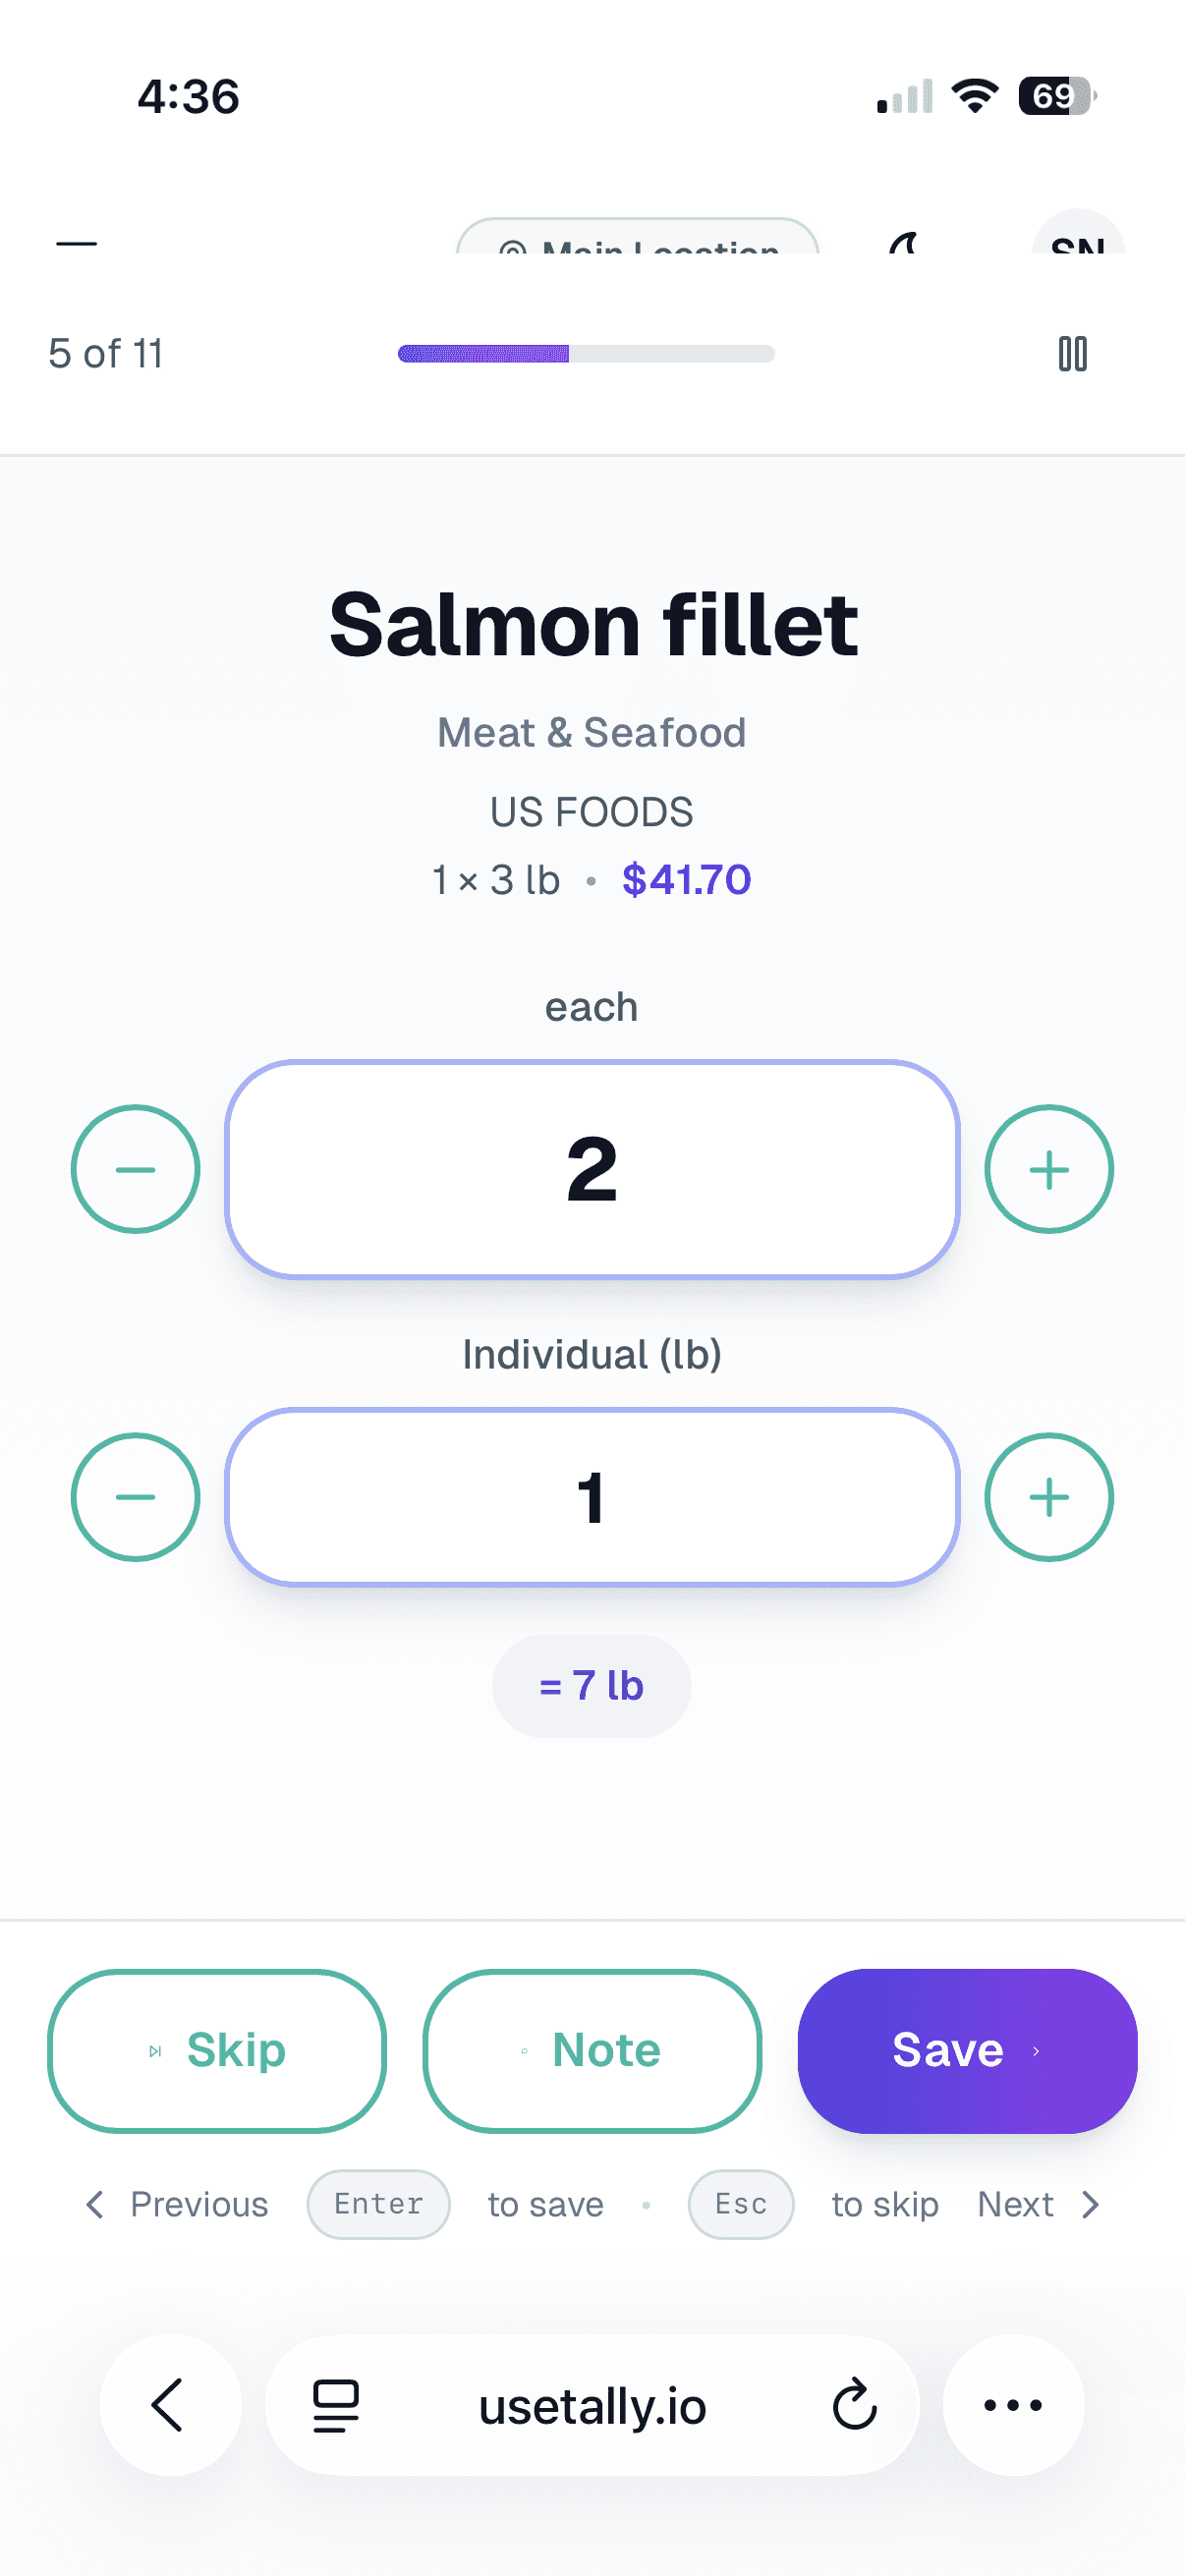1185x2576 pixels.
Task: Go to the Previous item
Action: click(x=178, y=2203)
